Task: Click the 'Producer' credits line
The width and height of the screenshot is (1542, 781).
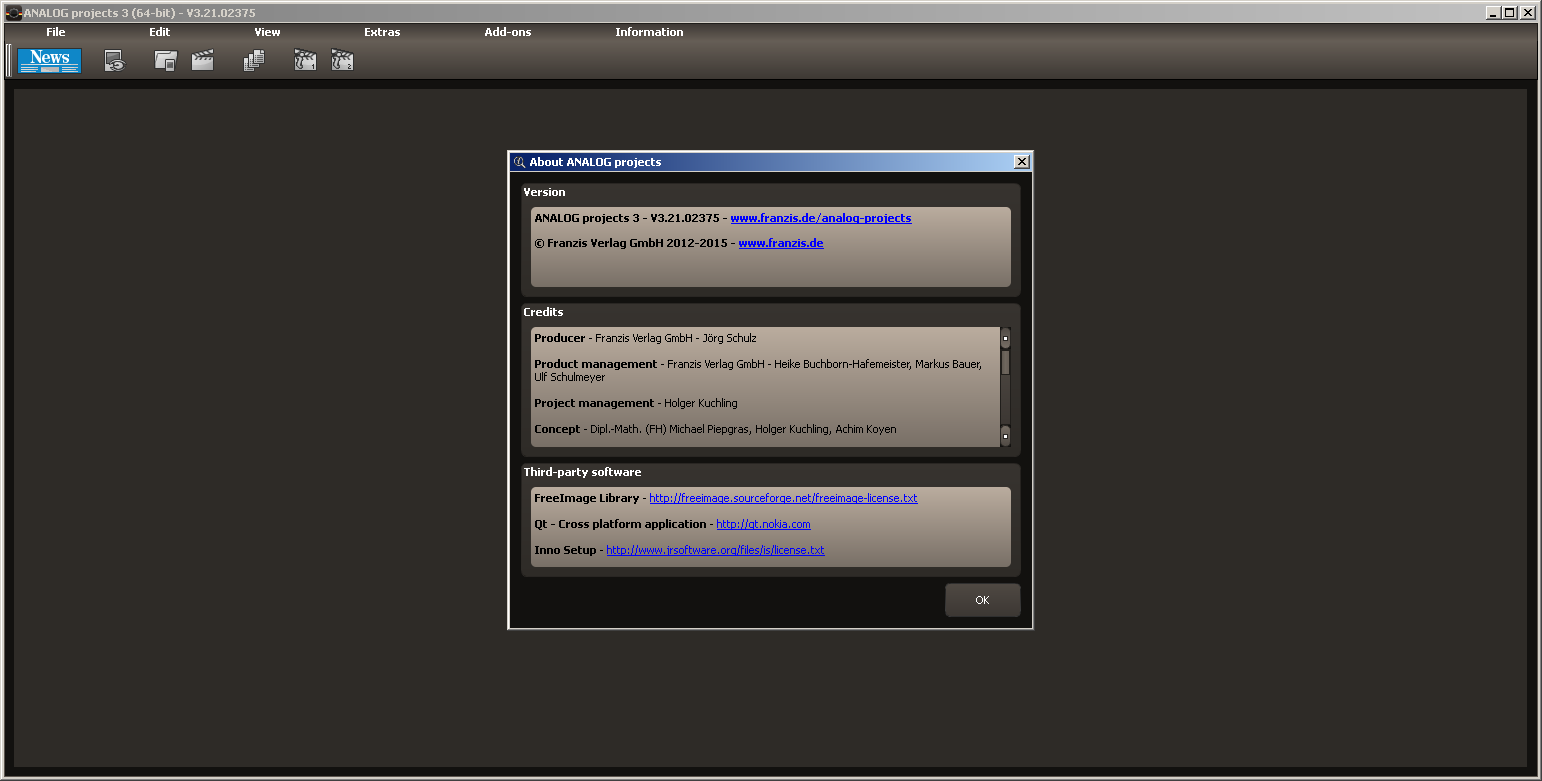Action: click(x=645, y=338)
